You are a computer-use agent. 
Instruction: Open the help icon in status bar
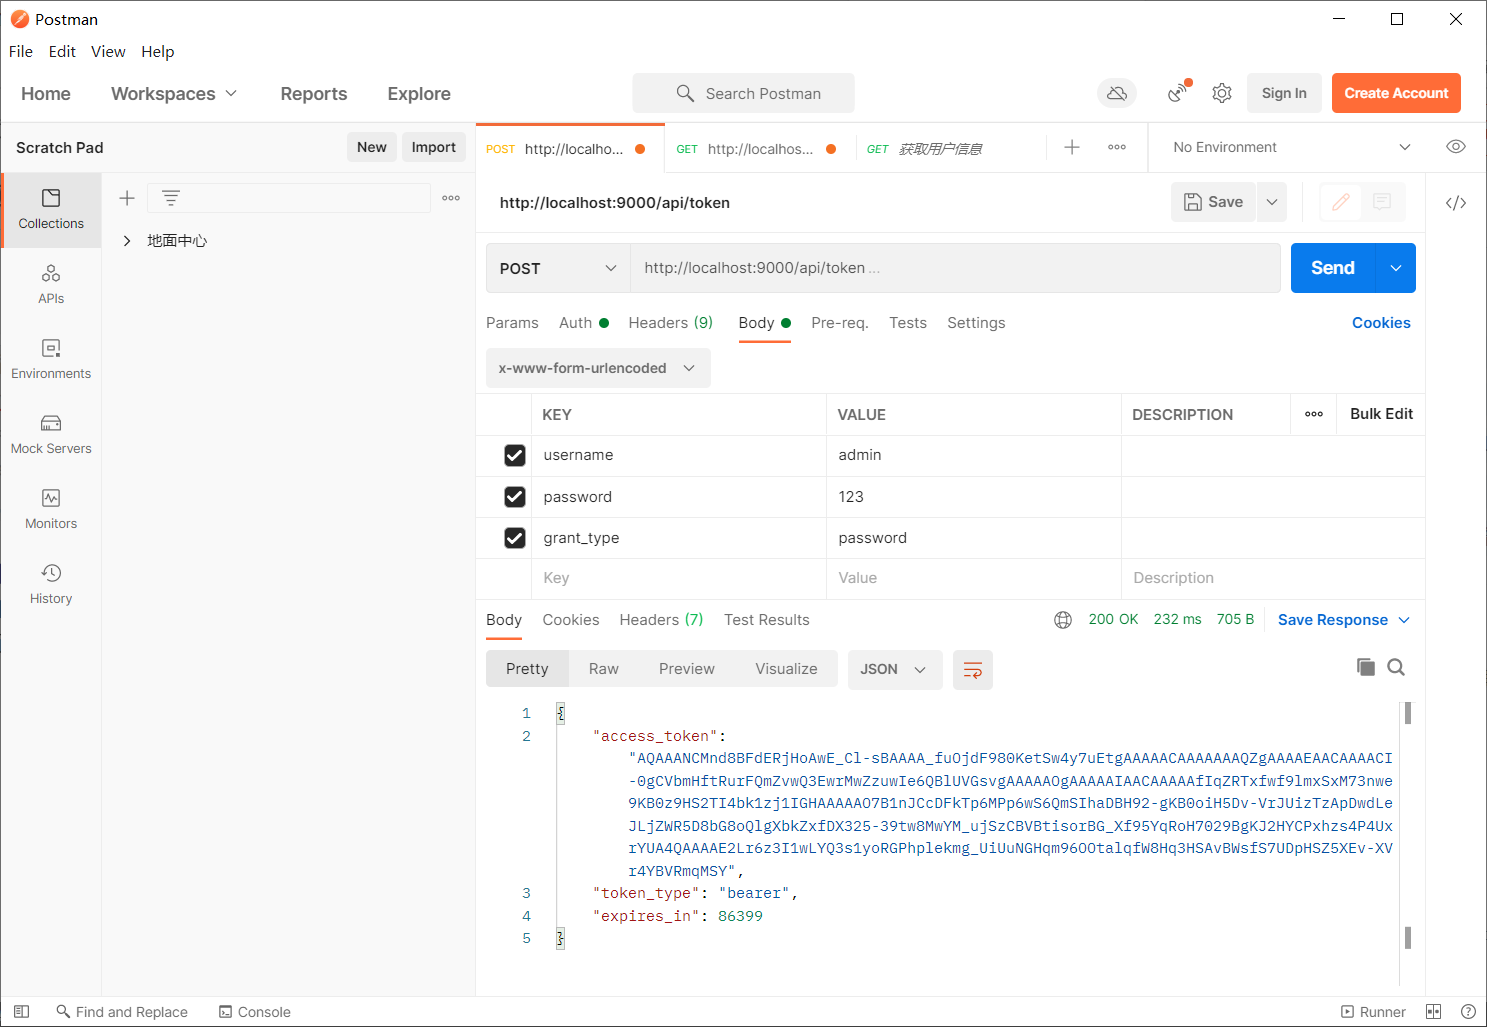[x=1468, y=1012]
